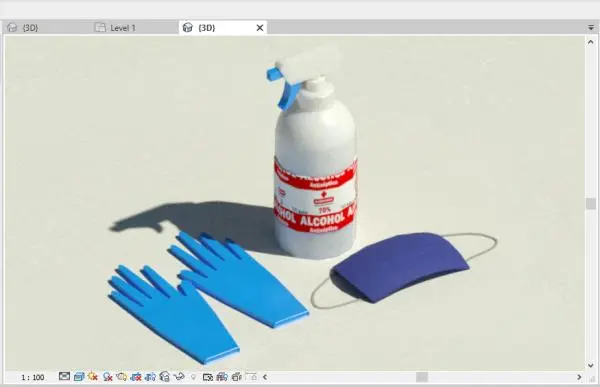Open Temporary Hide/Isolate glasses icon
The width and height of the screenshot is (600, 387).
click(x=179, y=377)
